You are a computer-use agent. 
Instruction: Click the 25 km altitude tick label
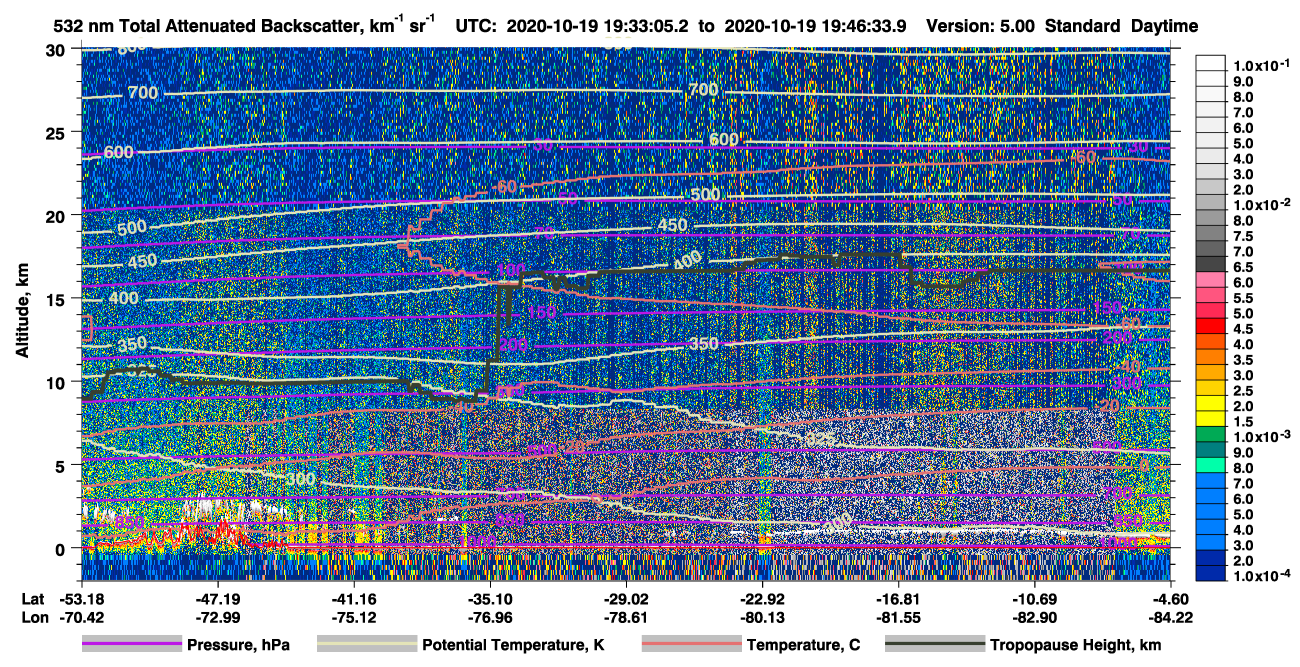pos(55,133)
